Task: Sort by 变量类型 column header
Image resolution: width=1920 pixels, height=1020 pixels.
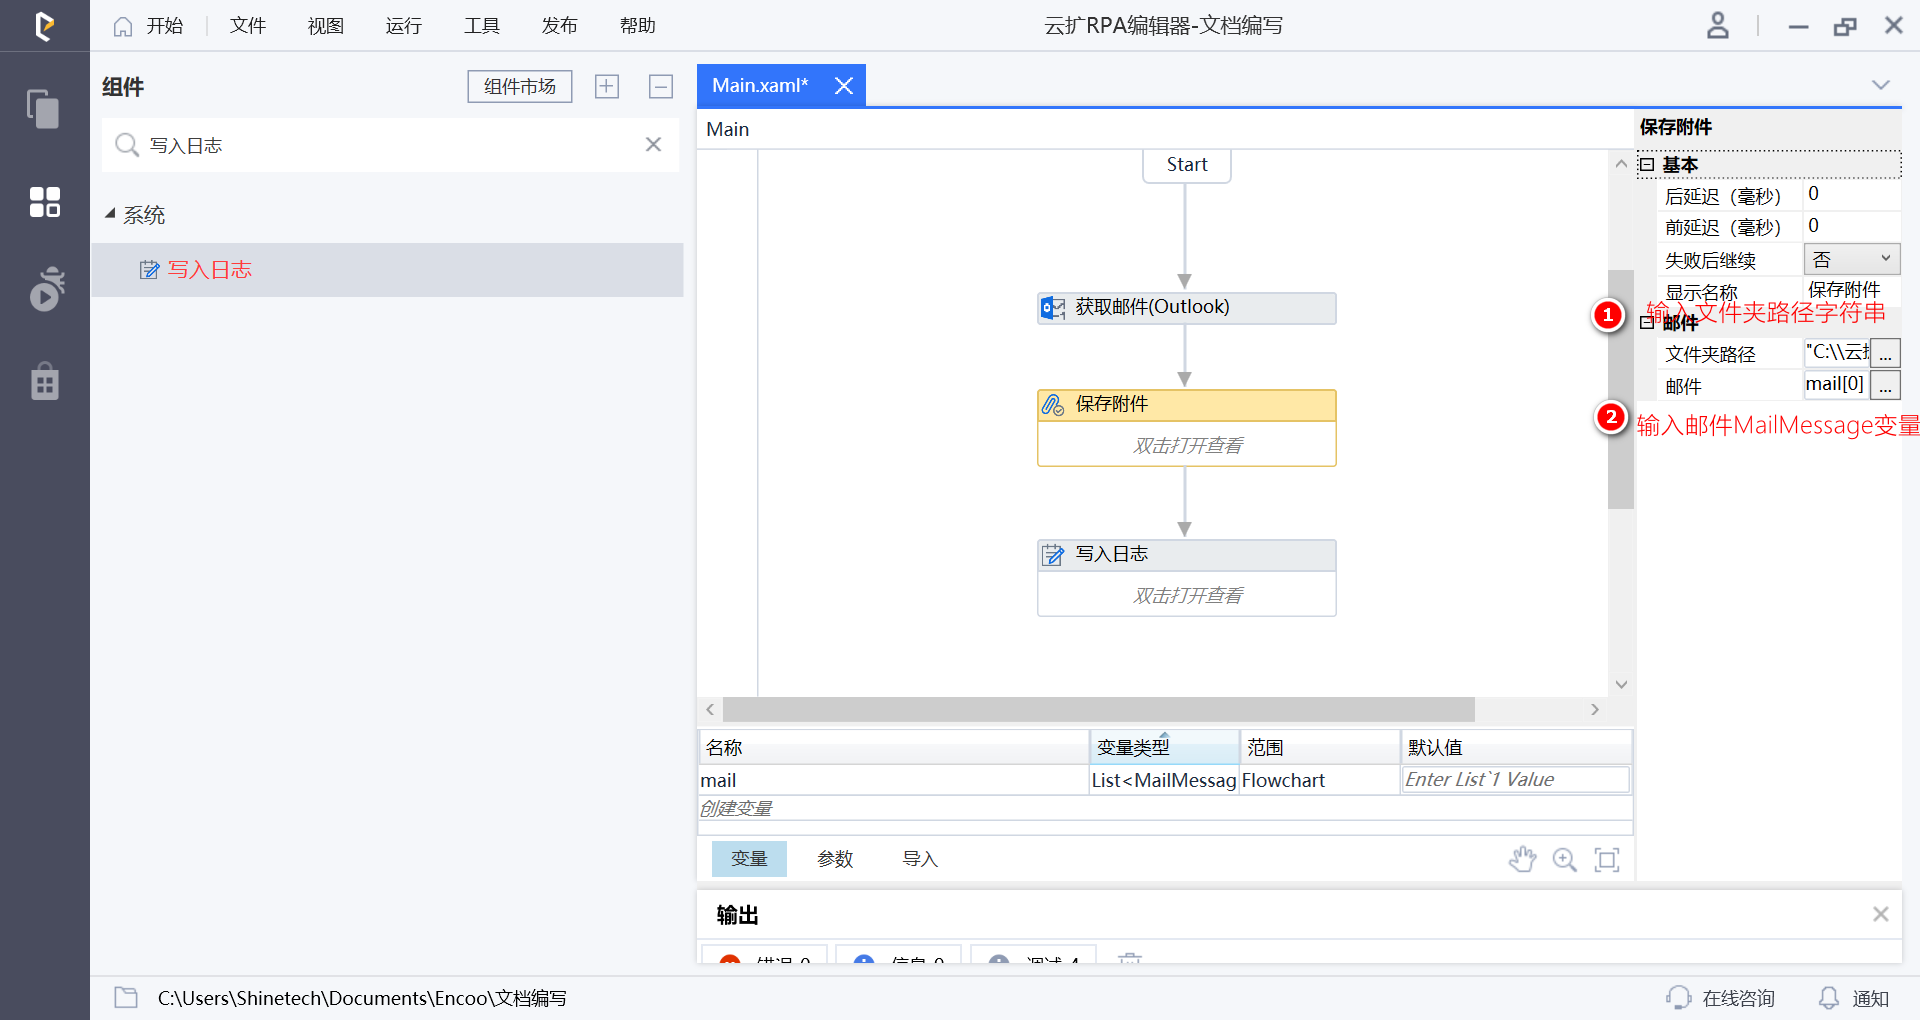Action: click(x=1164, y=747)
